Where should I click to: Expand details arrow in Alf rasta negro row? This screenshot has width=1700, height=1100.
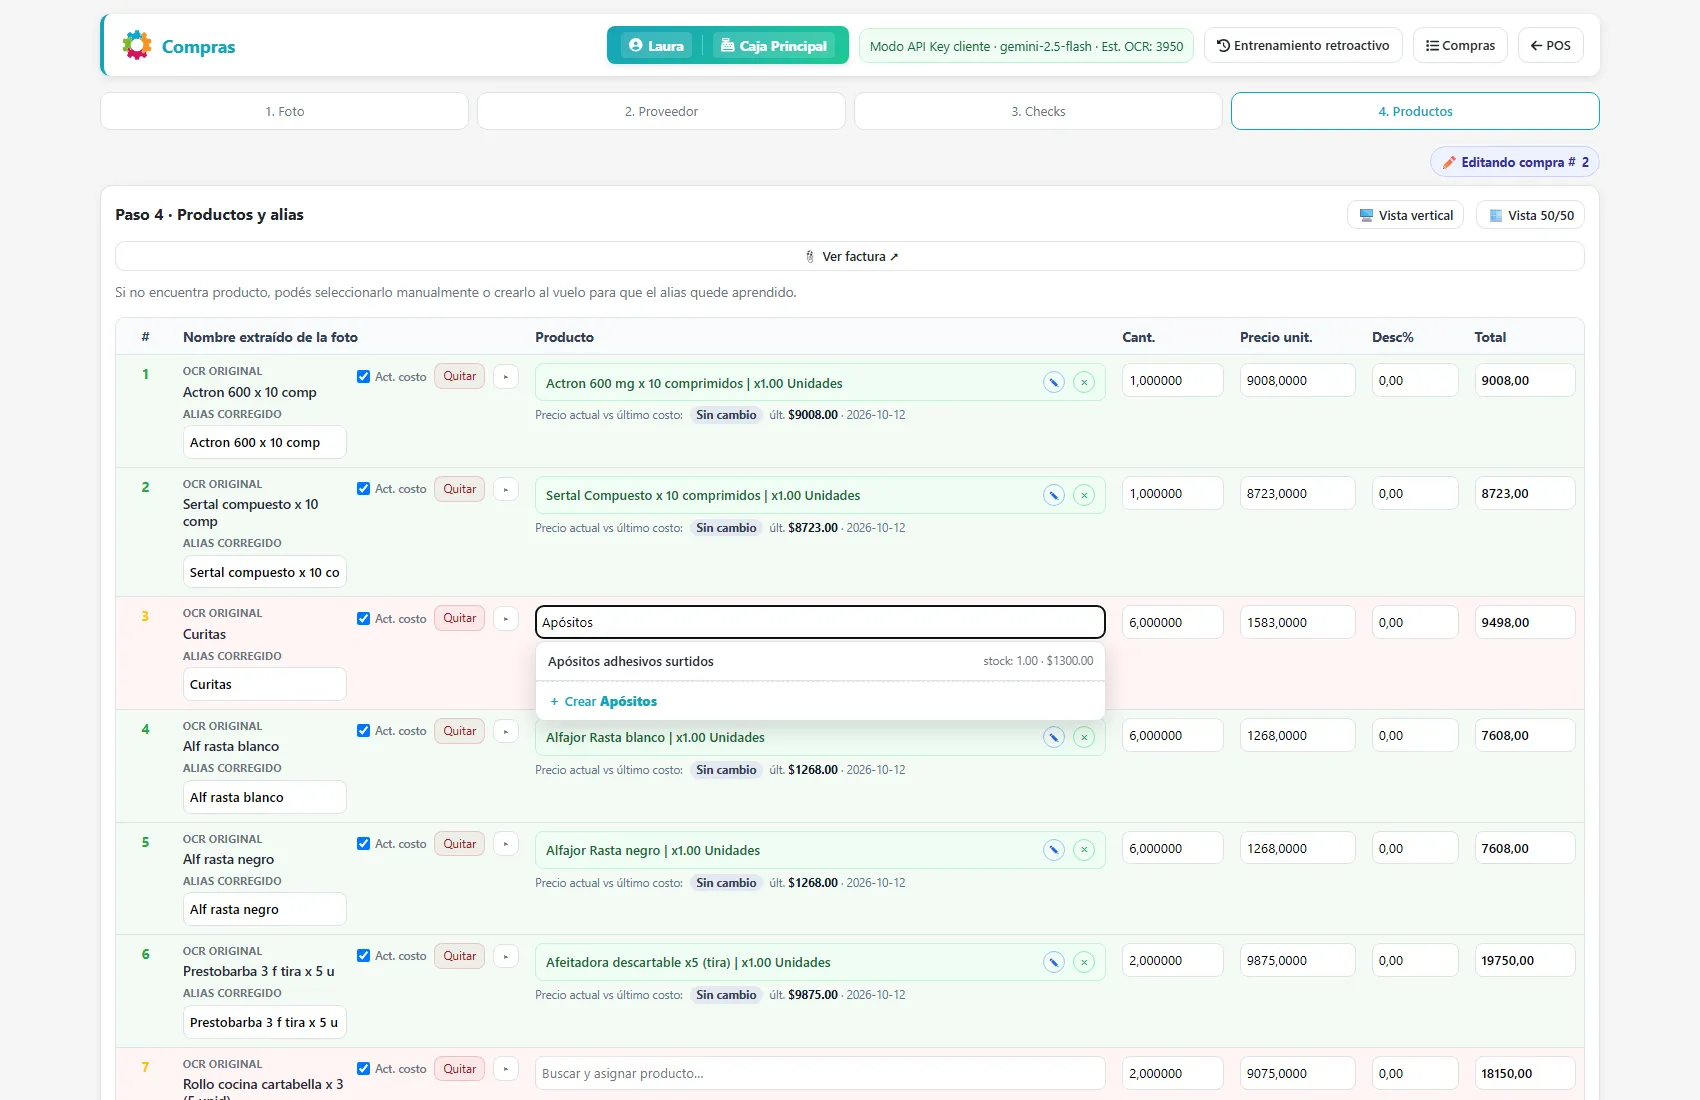[506, 844]
